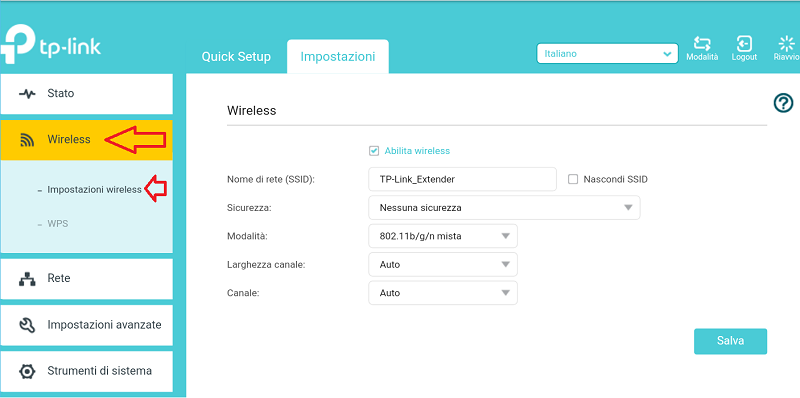Click the Sicurezza: label

pos(249,208)
